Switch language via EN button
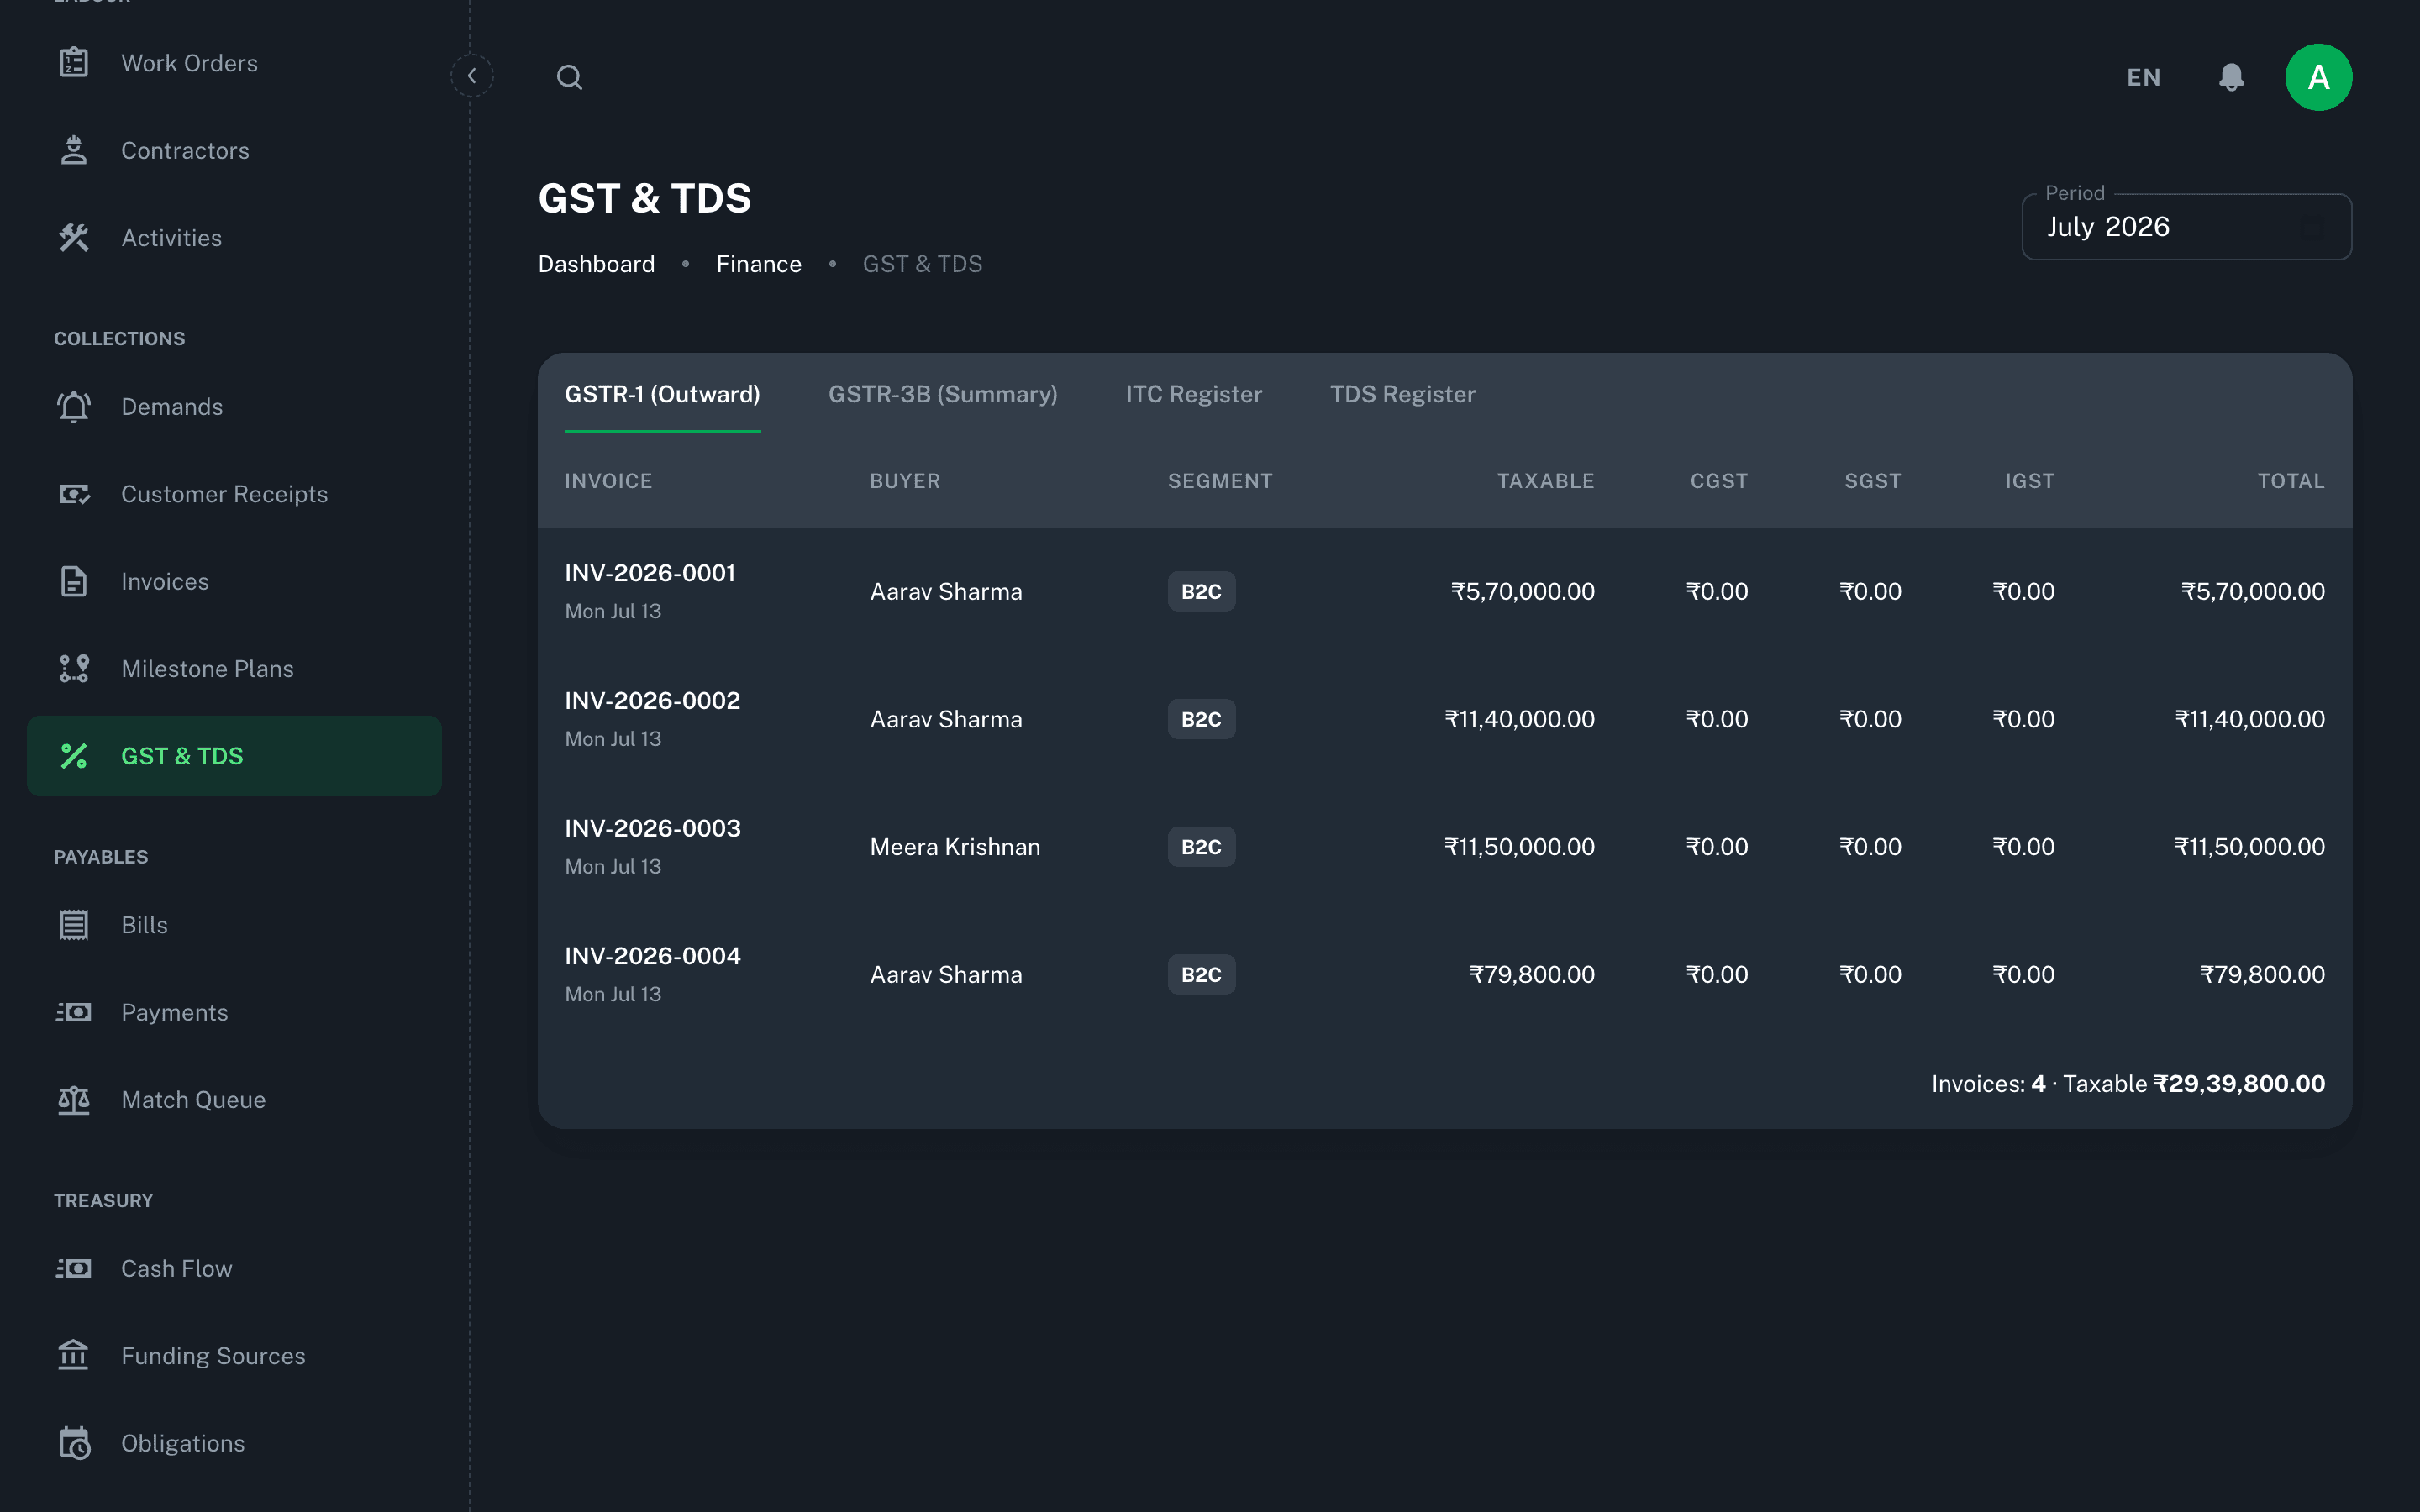 pos(2143,77)
